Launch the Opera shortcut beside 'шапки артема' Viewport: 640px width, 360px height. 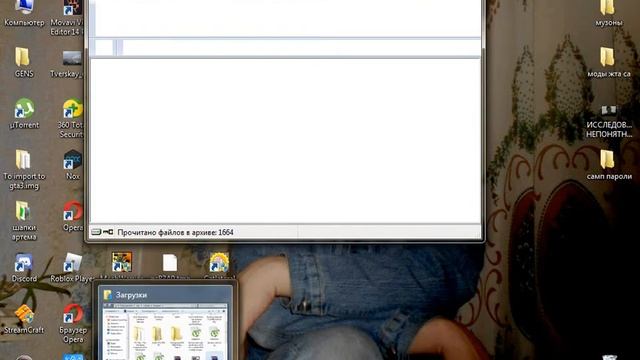click(x=73, y=216)
